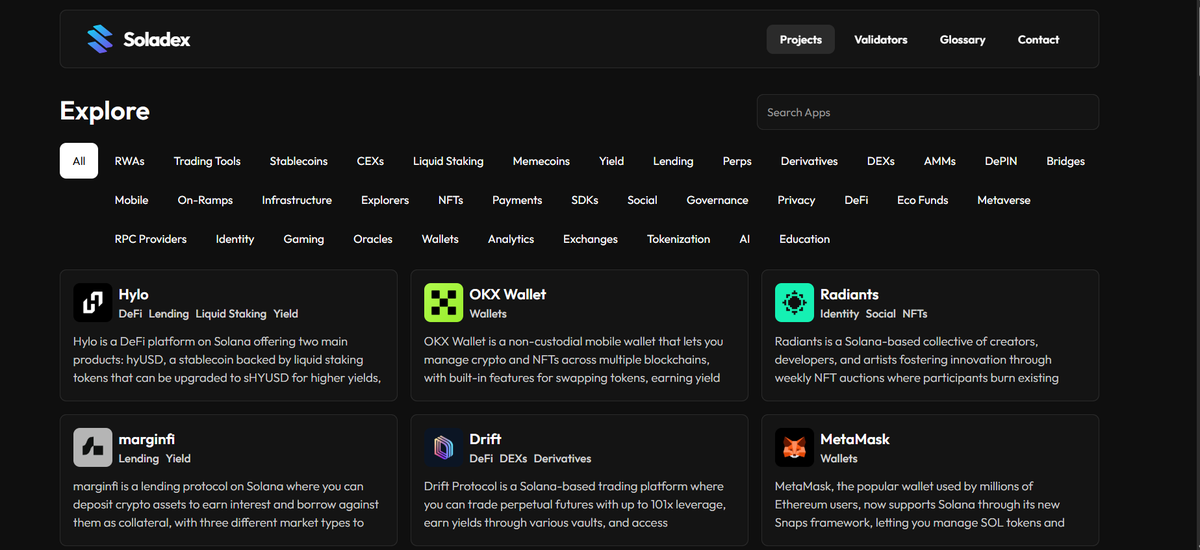Open the MetaMask fox icon
Image resolution: width=1200 pixels, height=550 pixels.
click(x=795, y=448)
